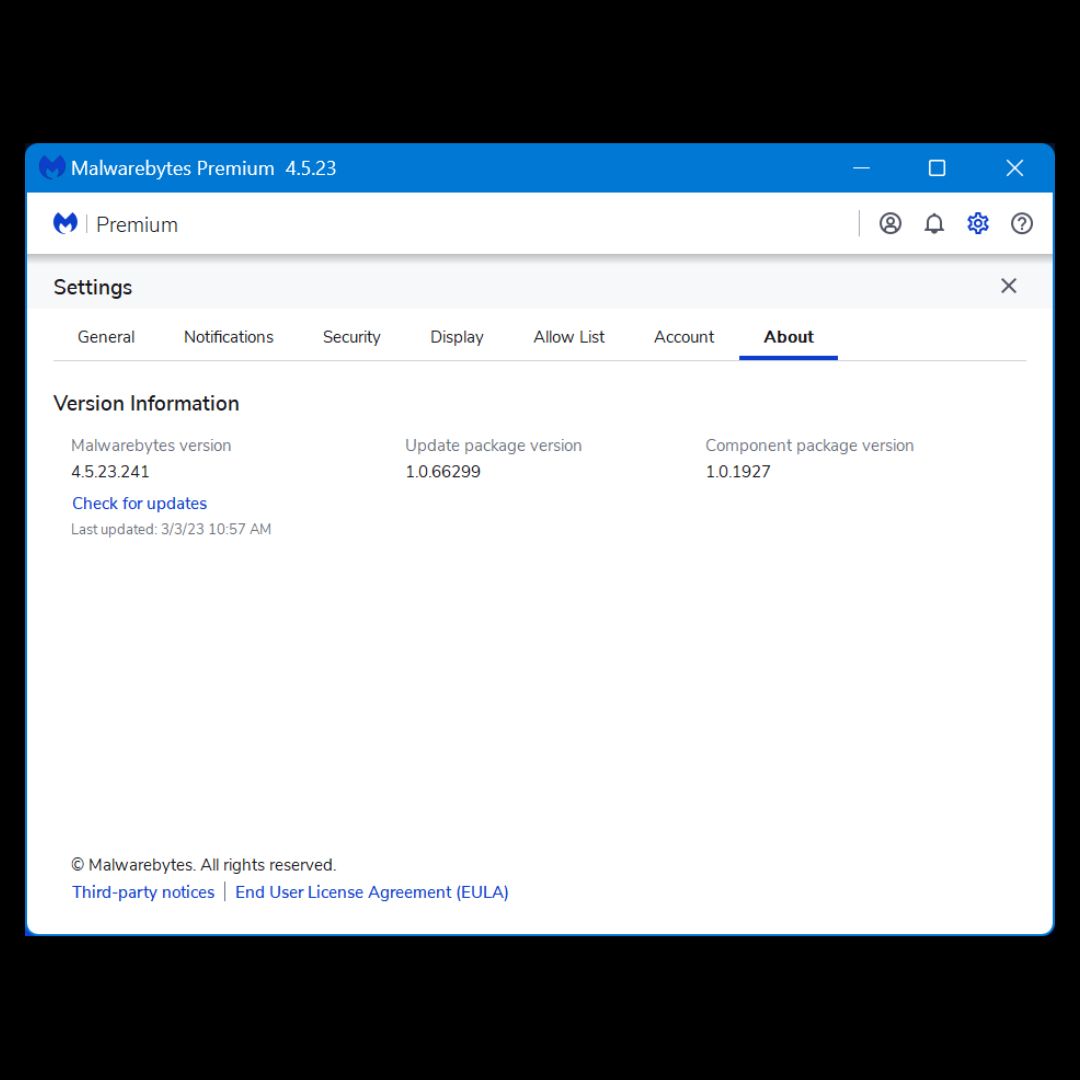The width and height of the screenshot is (1080, 1080).
Task: Open the Third-party notices link
Action: [143, 891]
